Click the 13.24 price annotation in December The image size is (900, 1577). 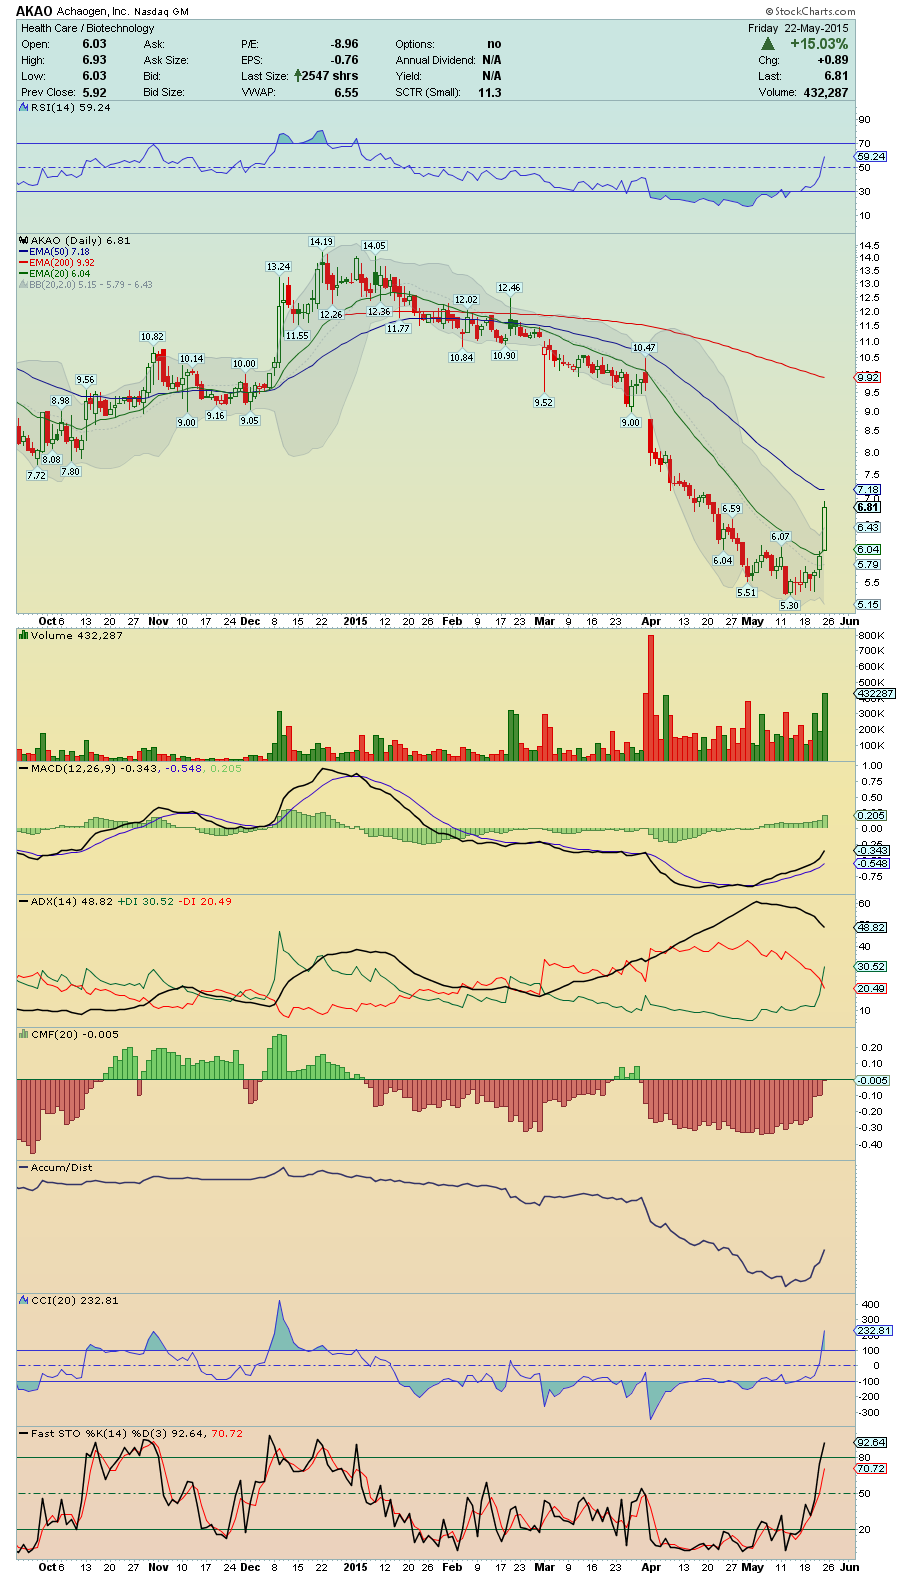[278, 267]
